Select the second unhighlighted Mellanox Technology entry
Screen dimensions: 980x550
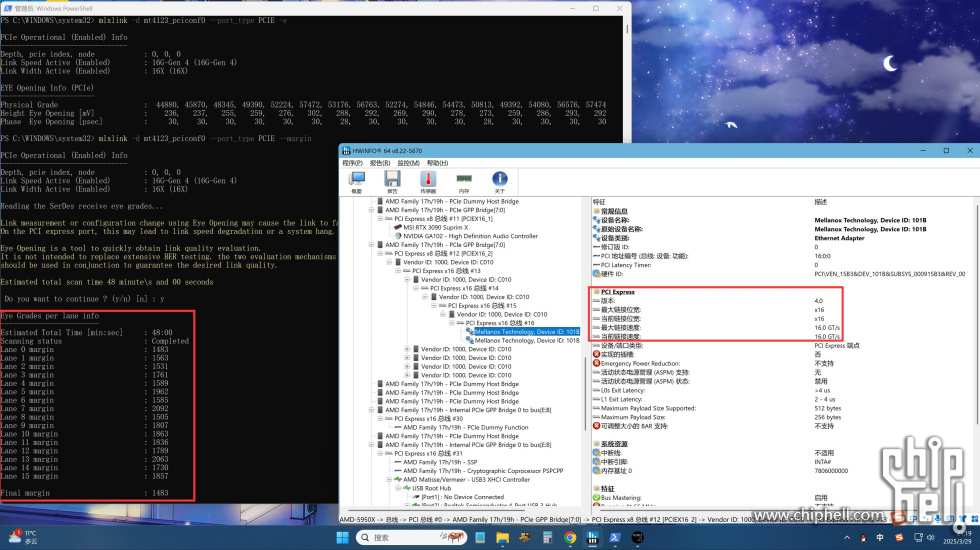pyautogui.click(x=527, y=341)
